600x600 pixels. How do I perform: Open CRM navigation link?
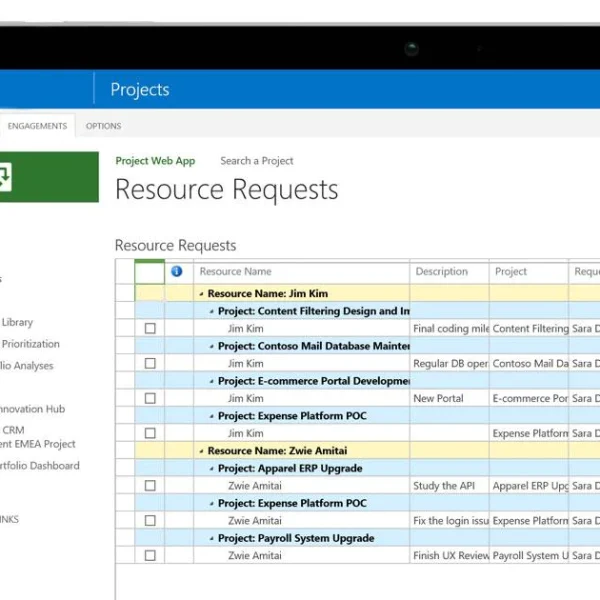click(x=13, y=430)
